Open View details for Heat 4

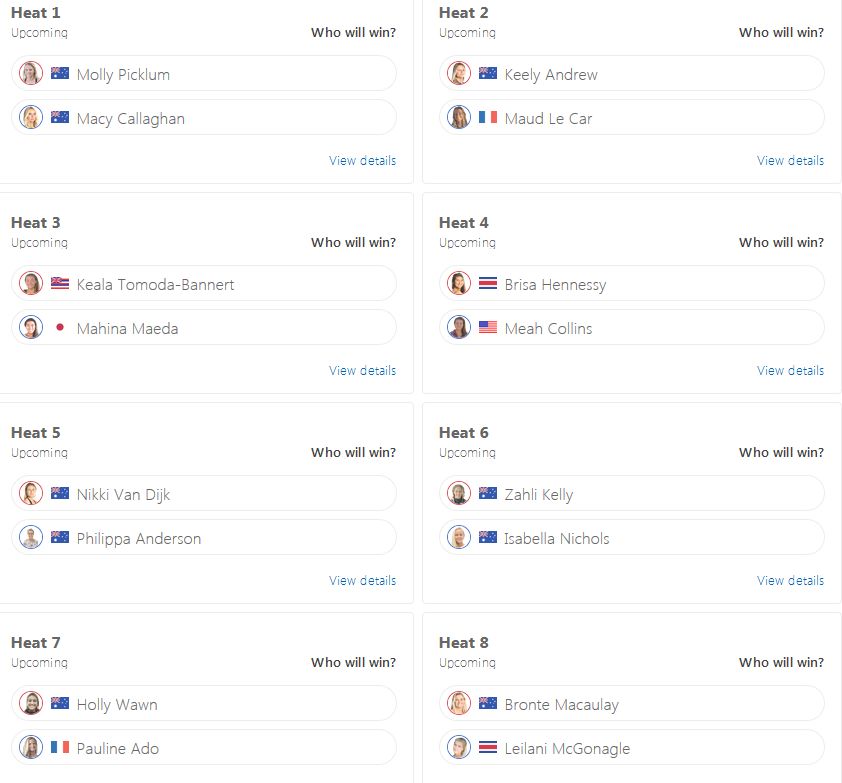point(790,371)
